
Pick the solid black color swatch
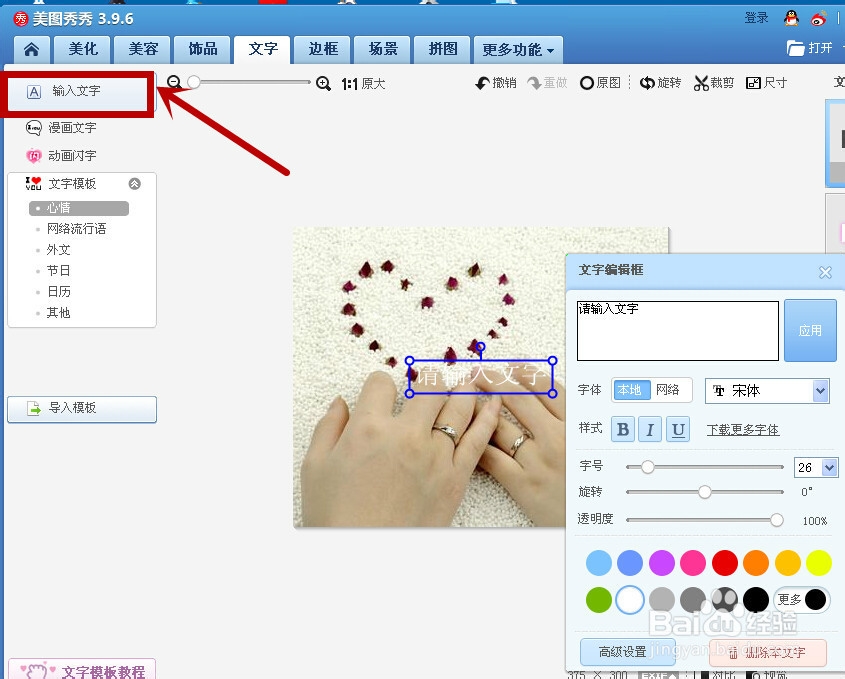[x=756, y=600]
